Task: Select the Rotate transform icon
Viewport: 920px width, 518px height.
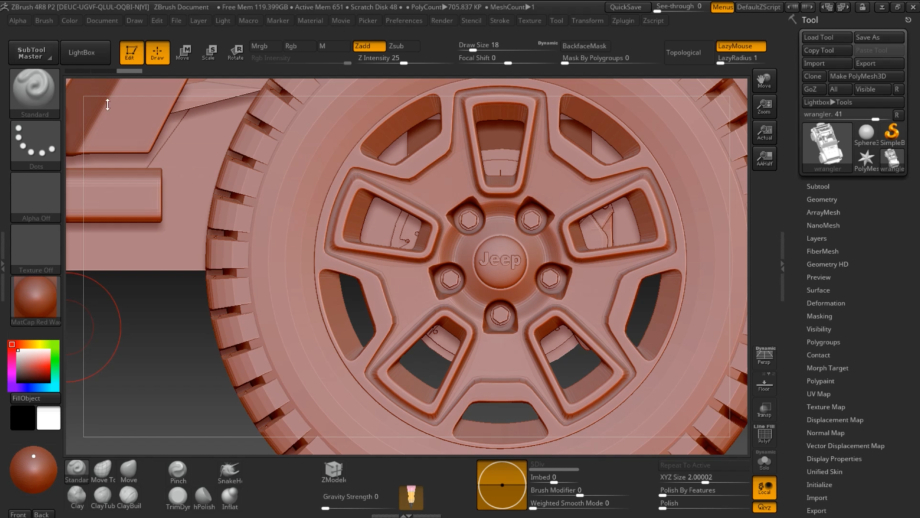Action: click(235, 52)
